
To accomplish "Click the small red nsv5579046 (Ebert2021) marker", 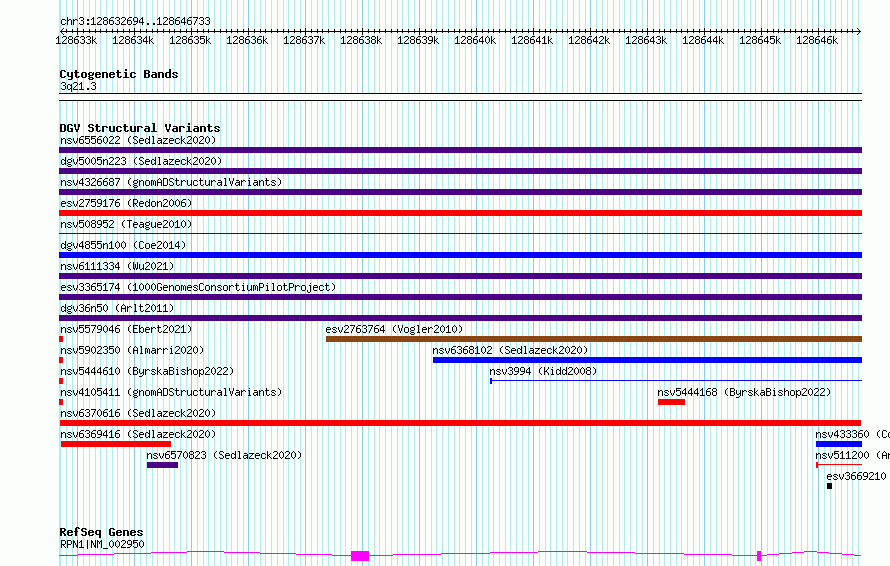I will (61, 339).
